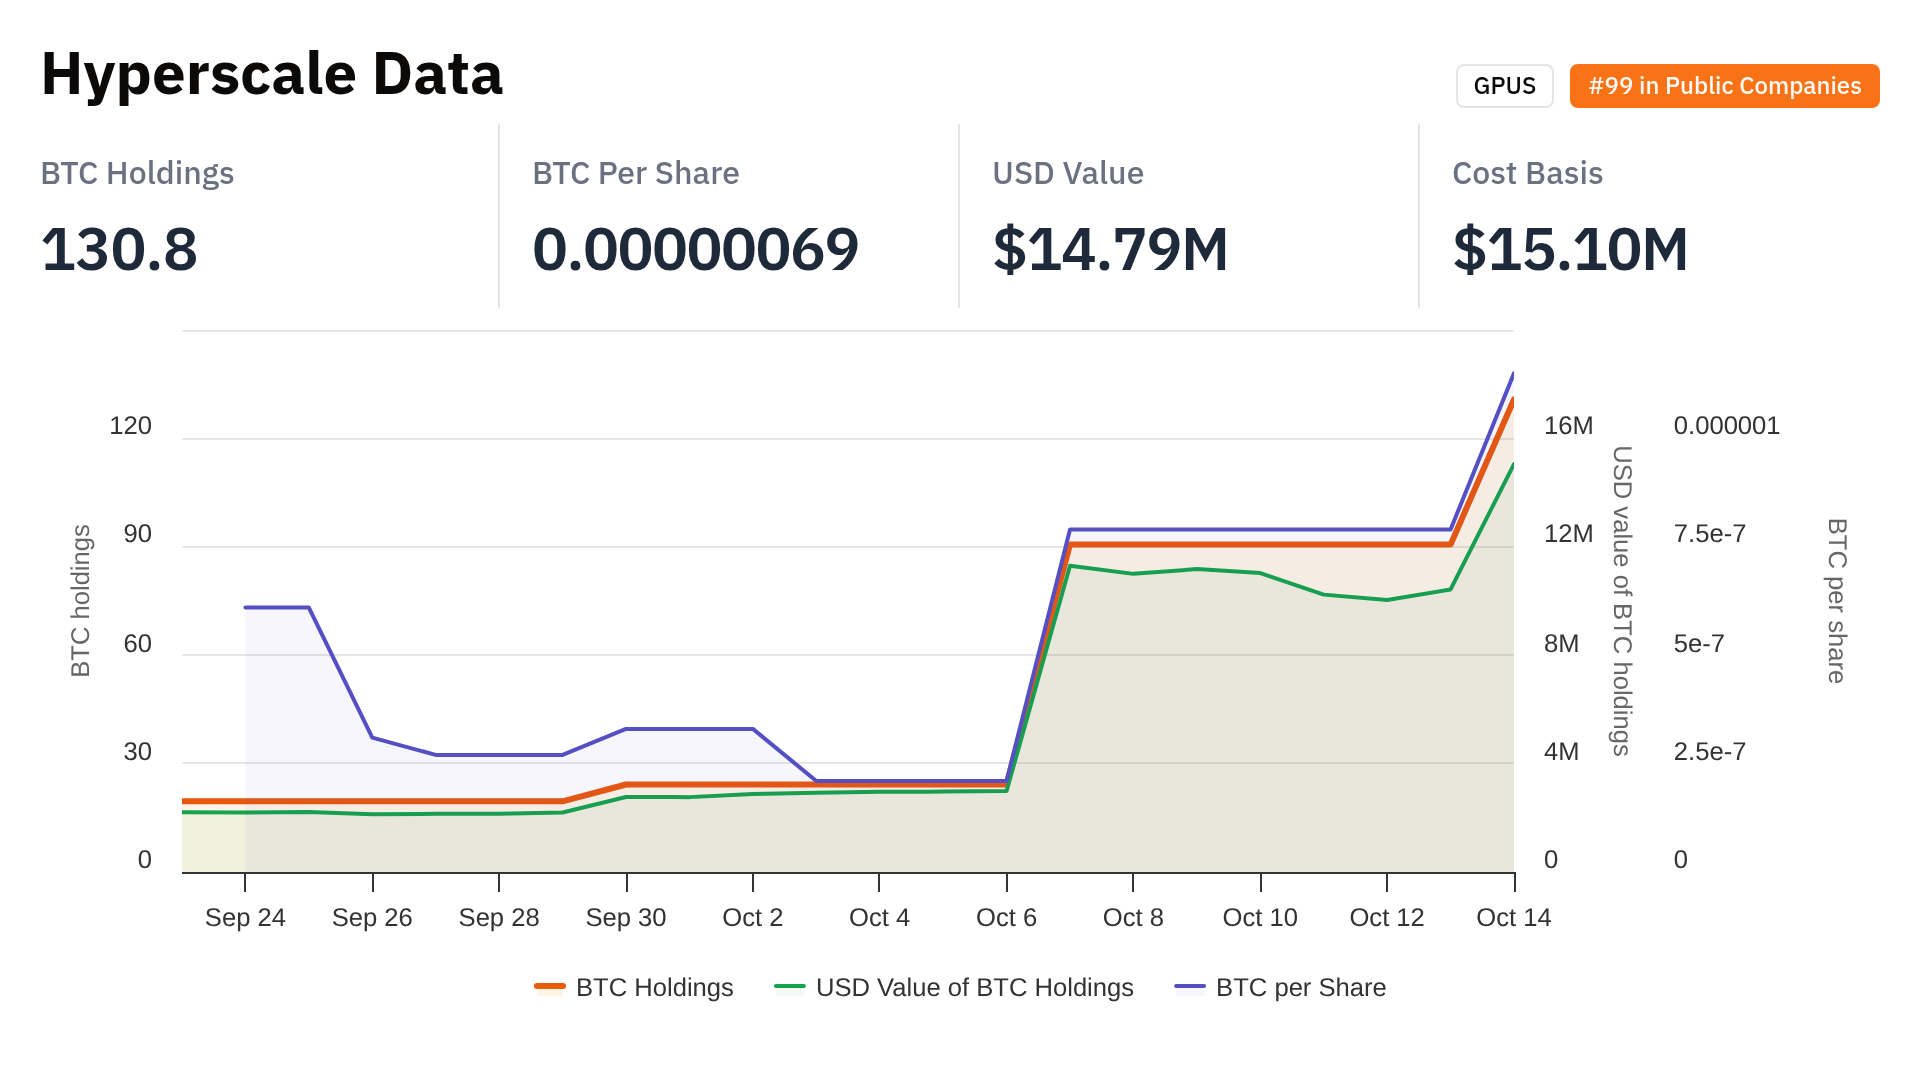Click the BTC holdings left axis title
This screenshot has height=1080, width=1920.
click(x=81, y=600)
